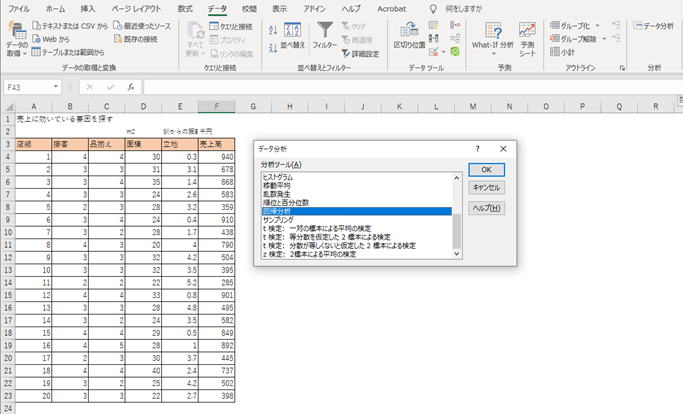The image size is (683, 414).
Task: Select z 検定: 2標本による平均の検定
Action: [357, 254]
